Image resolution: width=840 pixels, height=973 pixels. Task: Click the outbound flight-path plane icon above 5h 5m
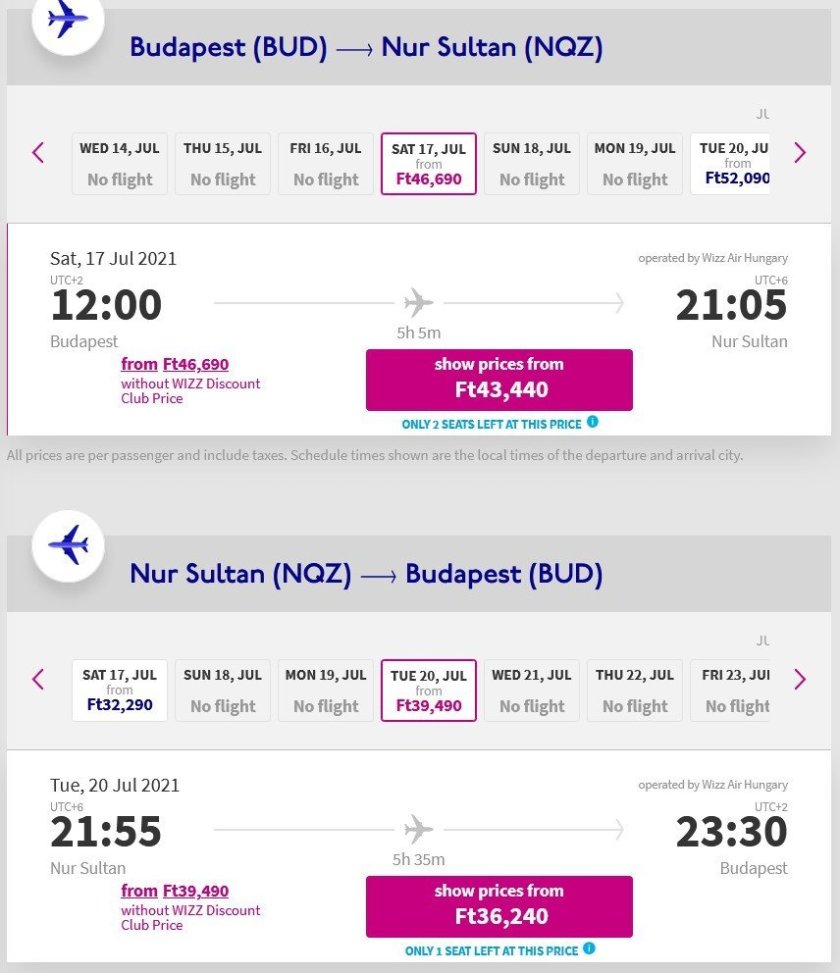click(x=418, y=302)
